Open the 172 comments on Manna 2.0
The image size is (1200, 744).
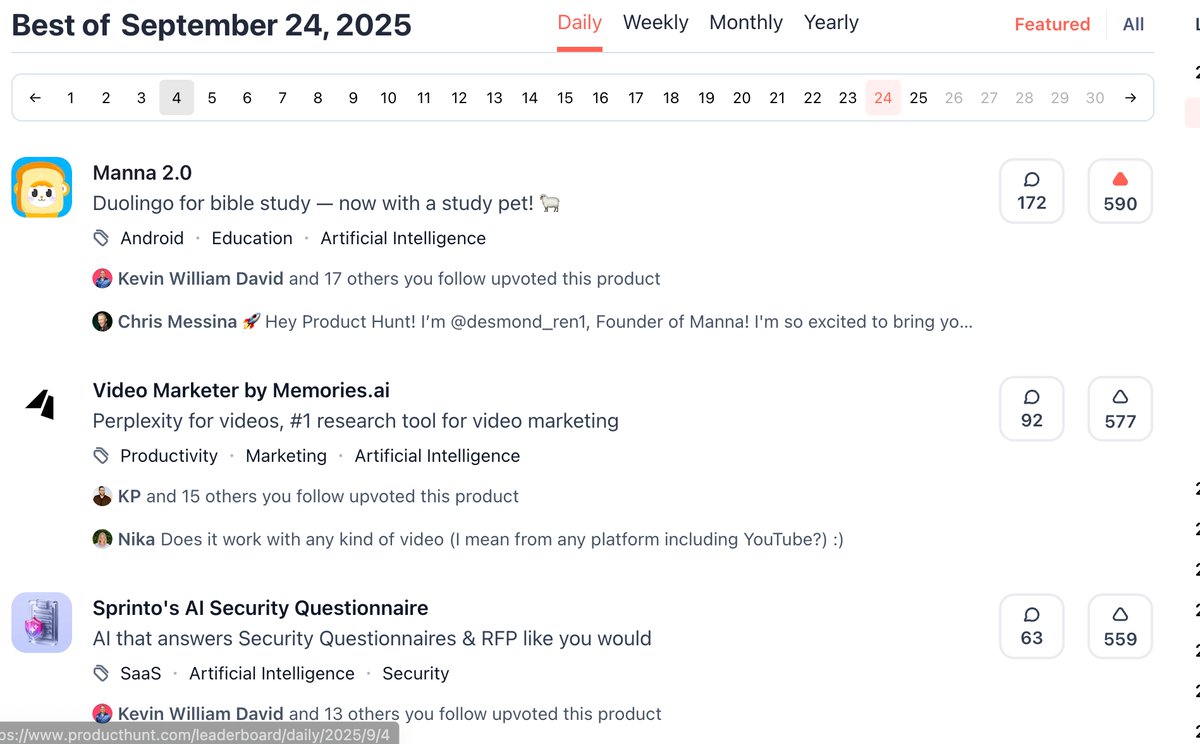[x=1032, y=191]
